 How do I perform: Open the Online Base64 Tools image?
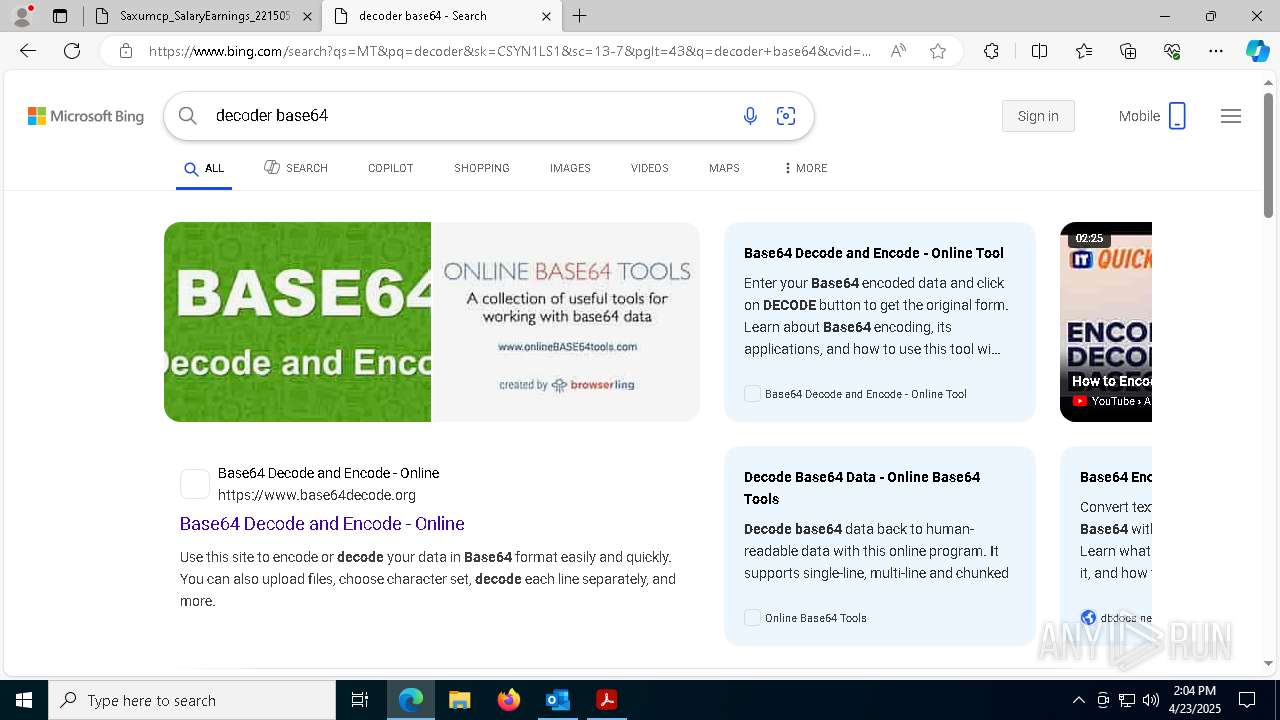tap(565, 322)
